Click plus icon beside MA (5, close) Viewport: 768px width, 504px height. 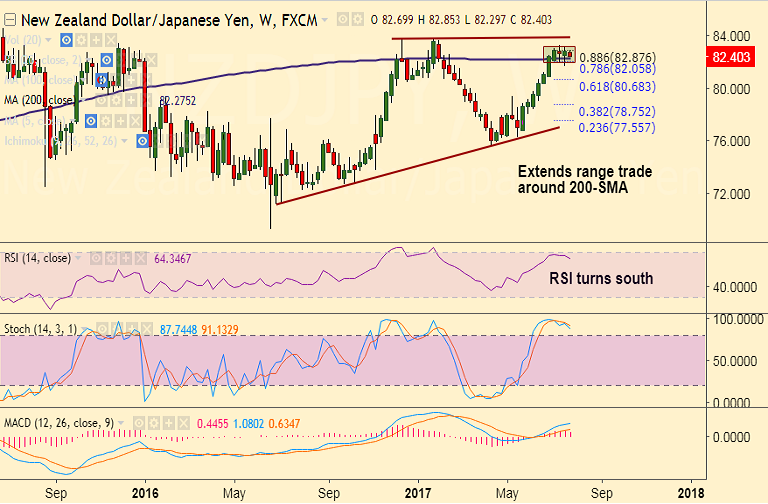coord(120,120)
